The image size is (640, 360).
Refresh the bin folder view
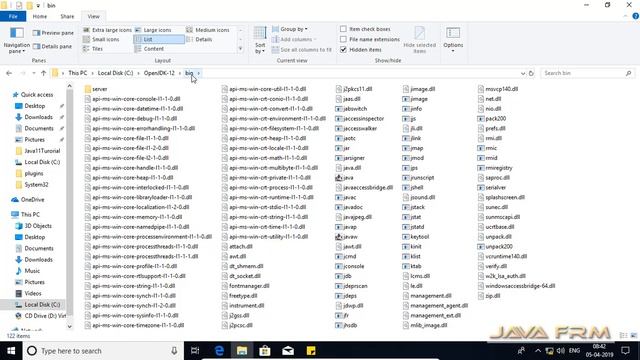click(531, 73)
